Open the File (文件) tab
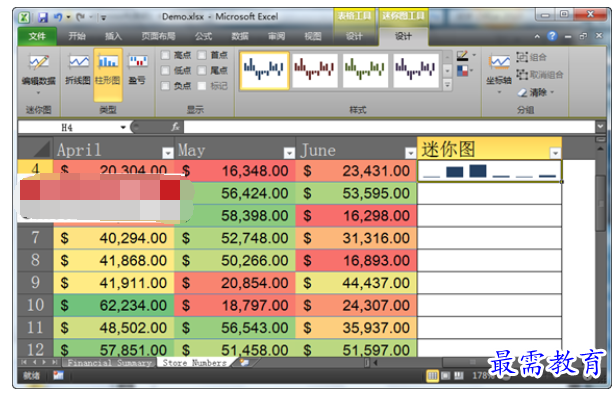The width and height of the screenshot is (612, 394). [x=37, y=36]
